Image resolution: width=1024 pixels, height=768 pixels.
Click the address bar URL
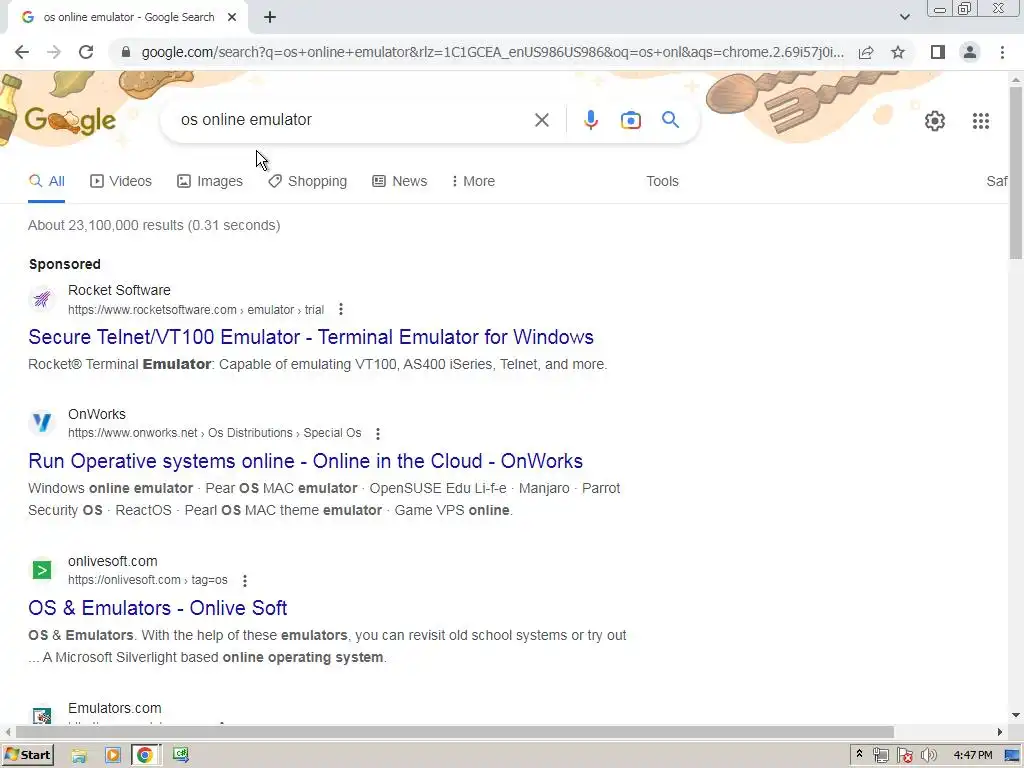pos(492,52)
